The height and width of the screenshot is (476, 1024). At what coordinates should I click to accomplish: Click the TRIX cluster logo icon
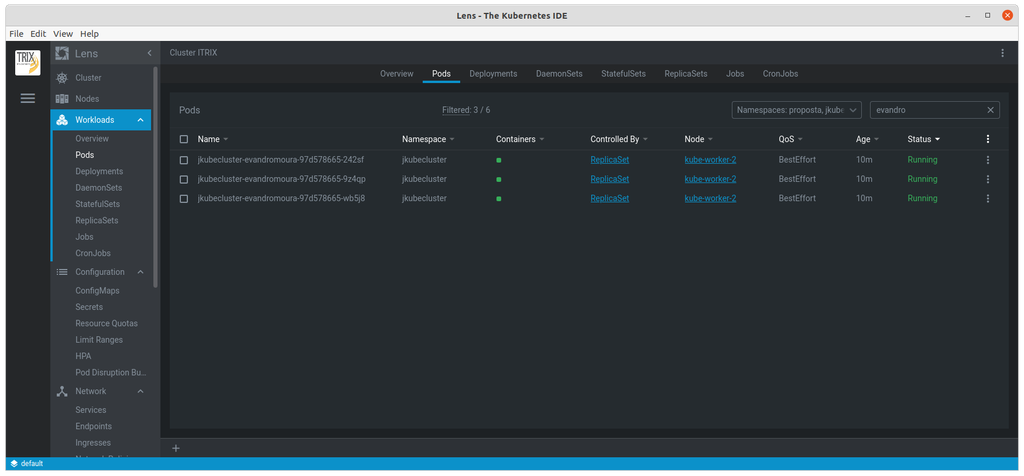pyautogui.click(x=27, y=63)
